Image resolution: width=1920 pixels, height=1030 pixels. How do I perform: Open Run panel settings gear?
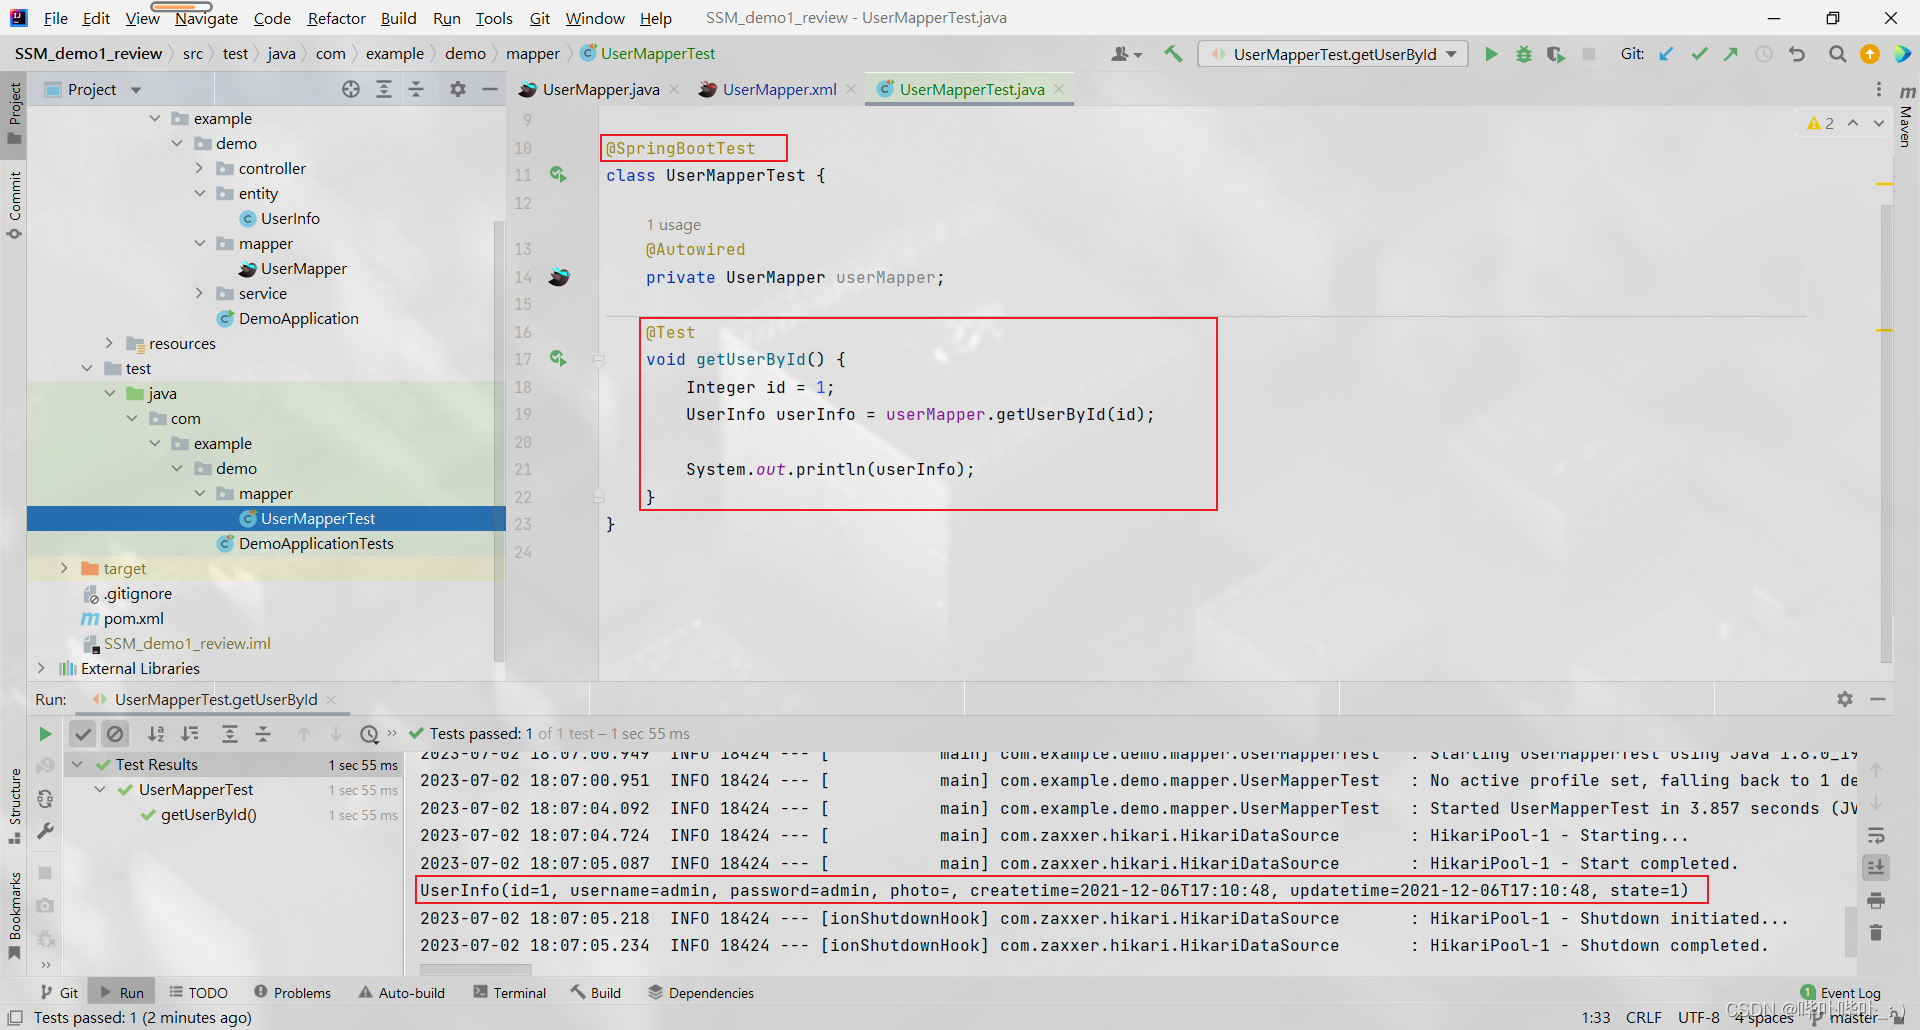[1845, 699]
